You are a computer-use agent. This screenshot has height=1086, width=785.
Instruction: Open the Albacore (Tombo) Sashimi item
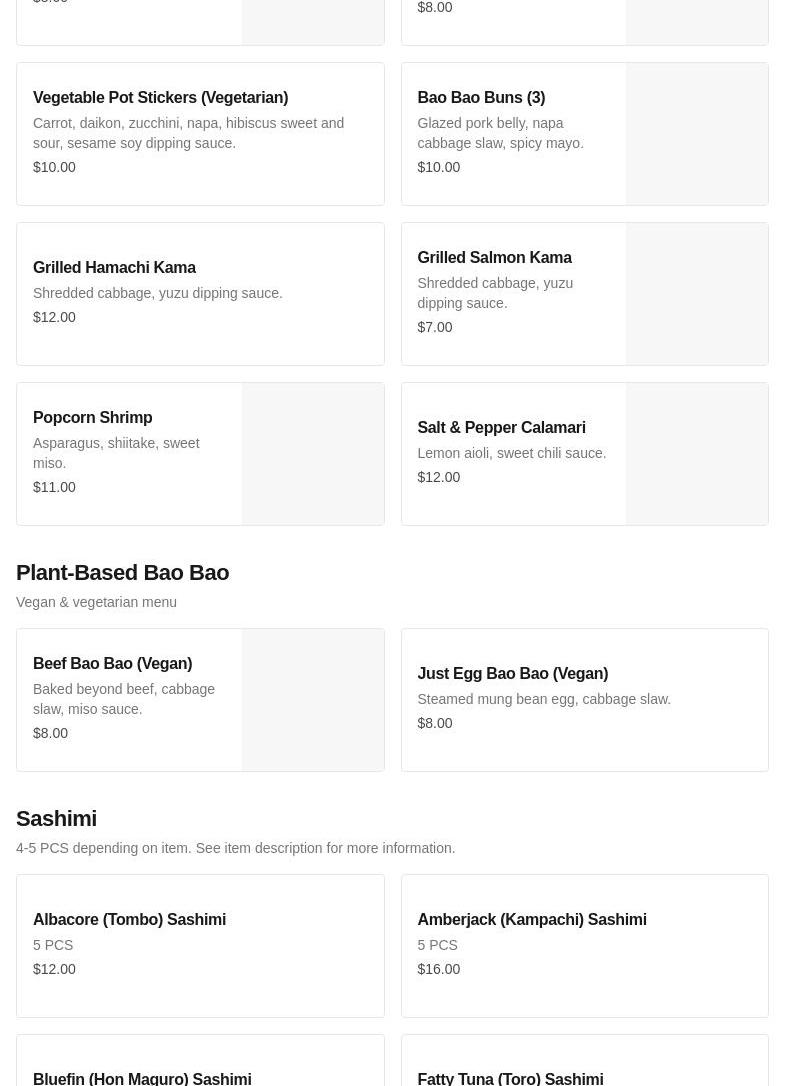tap(129, 920)
